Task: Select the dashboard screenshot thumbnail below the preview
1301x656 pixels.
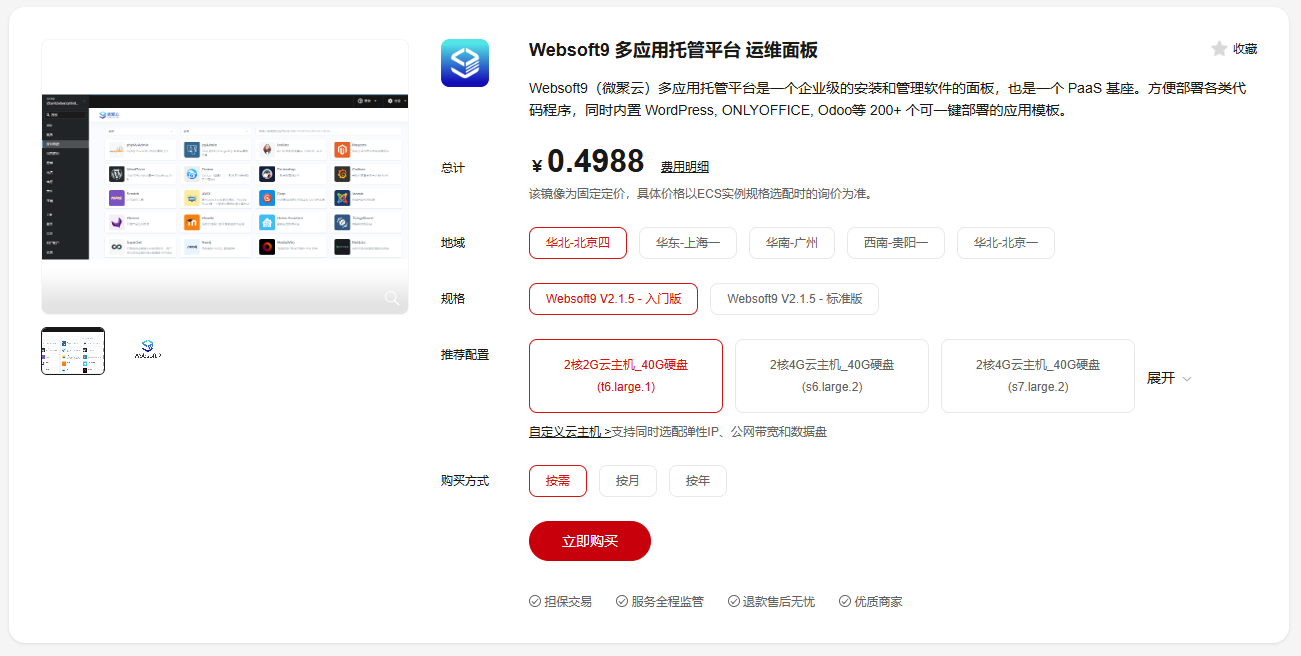Action: tap(72, 351)
